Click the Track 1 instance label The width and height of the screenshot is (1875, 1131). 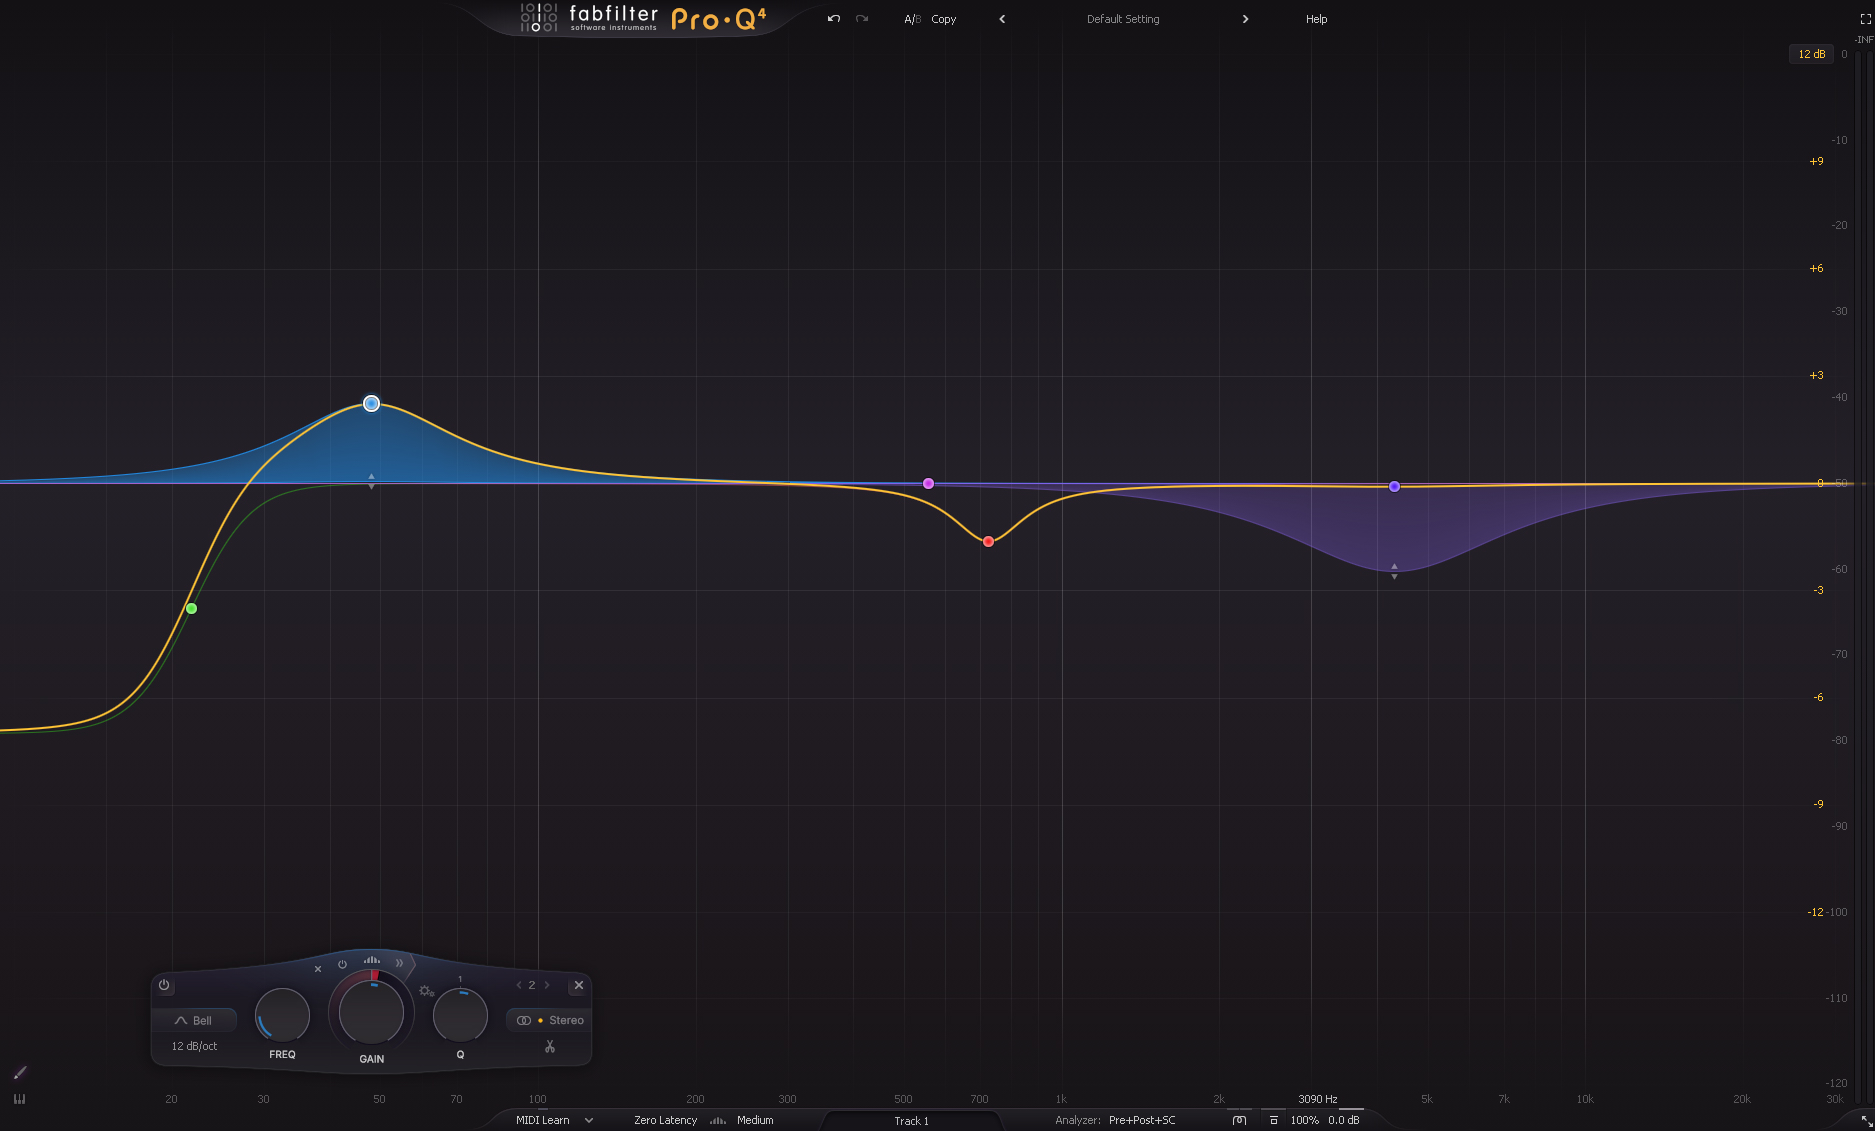coord(911,1121)
